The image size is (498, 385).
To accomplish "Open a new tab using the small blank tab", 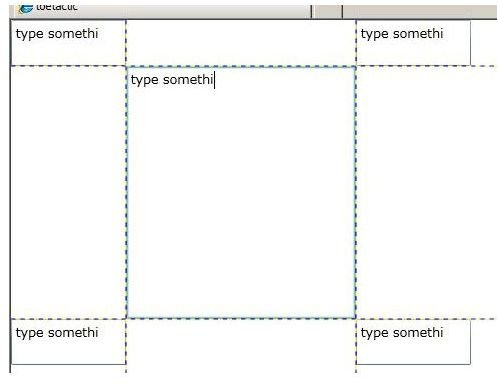I will point(327,11).
